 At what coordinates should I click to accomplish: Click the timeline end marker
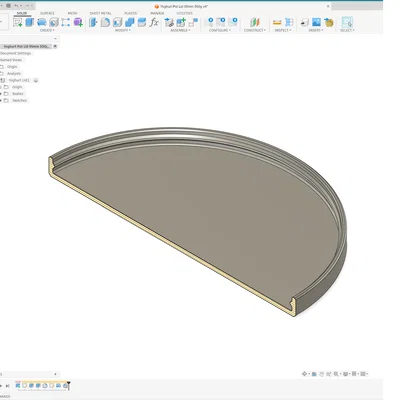(x=69, y=385)
